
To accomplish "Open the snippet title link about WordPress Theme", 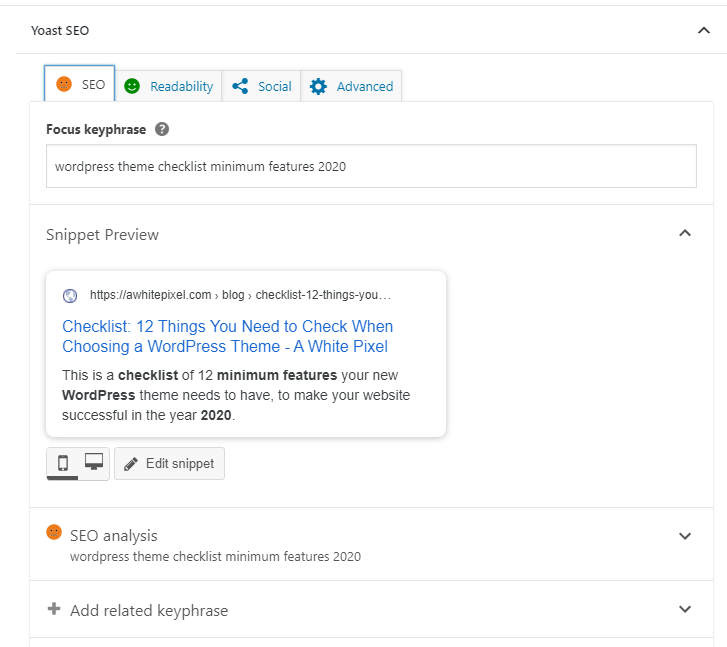I will (x=228, y=336).
